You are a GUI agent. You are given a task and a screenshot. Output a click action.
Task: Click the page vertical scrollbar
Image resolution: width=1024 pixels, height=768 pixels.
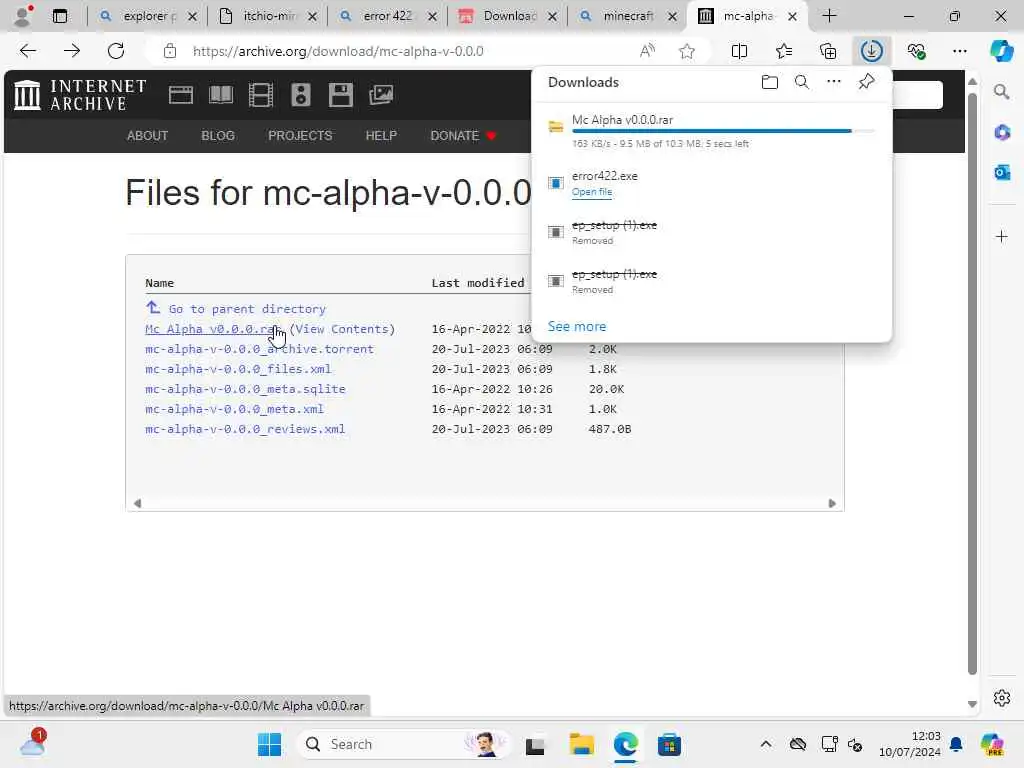pyautogui.click(x=972, y=384)
